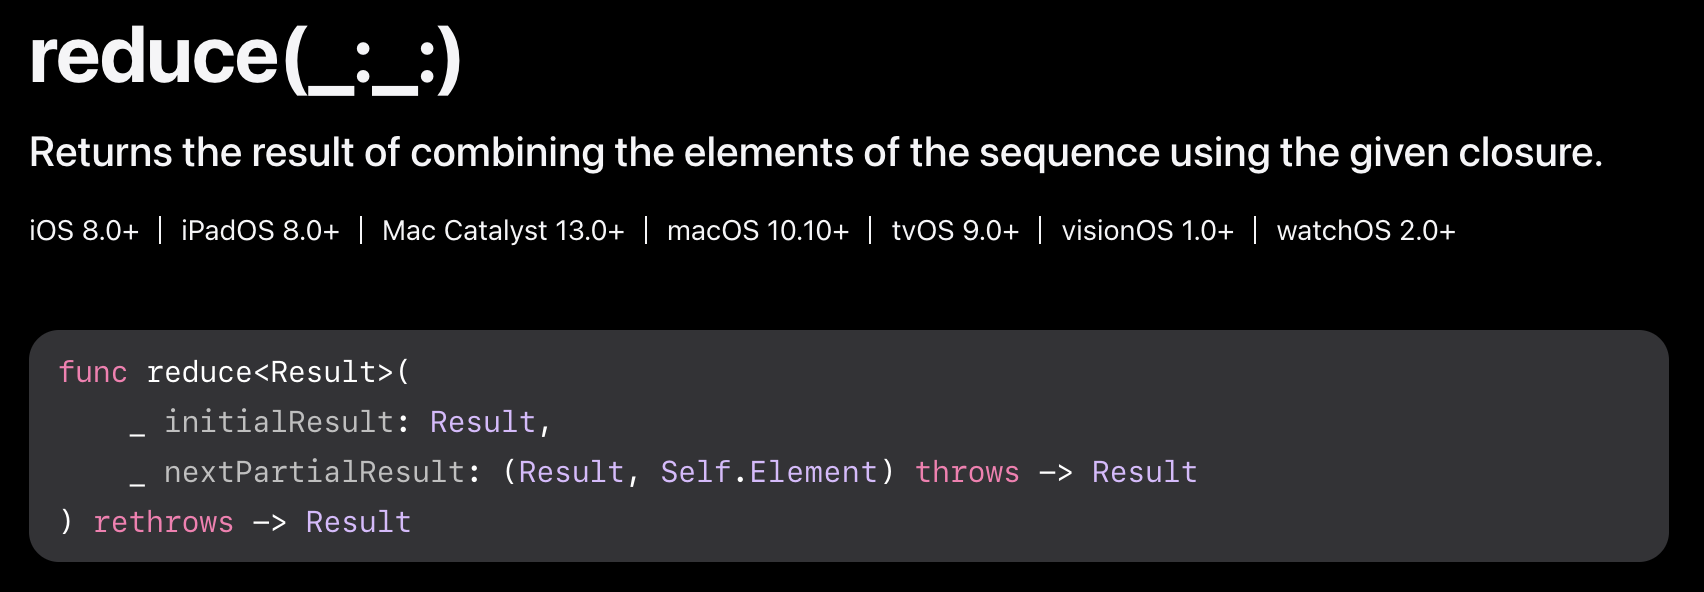Click the Result type following throws arrow
This screenshot has width=1704, height=592.
(1144, 472)
